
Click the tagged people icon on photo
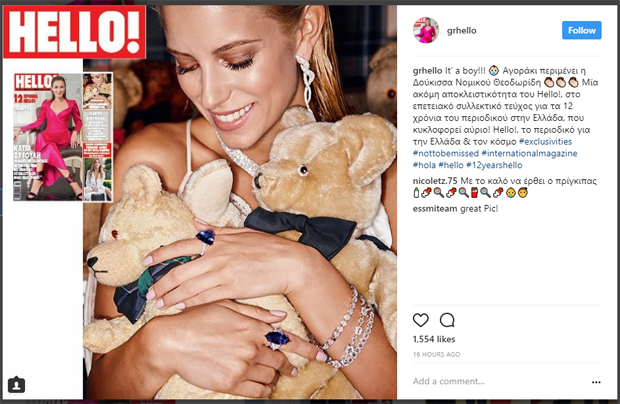[x=16, y=385]
